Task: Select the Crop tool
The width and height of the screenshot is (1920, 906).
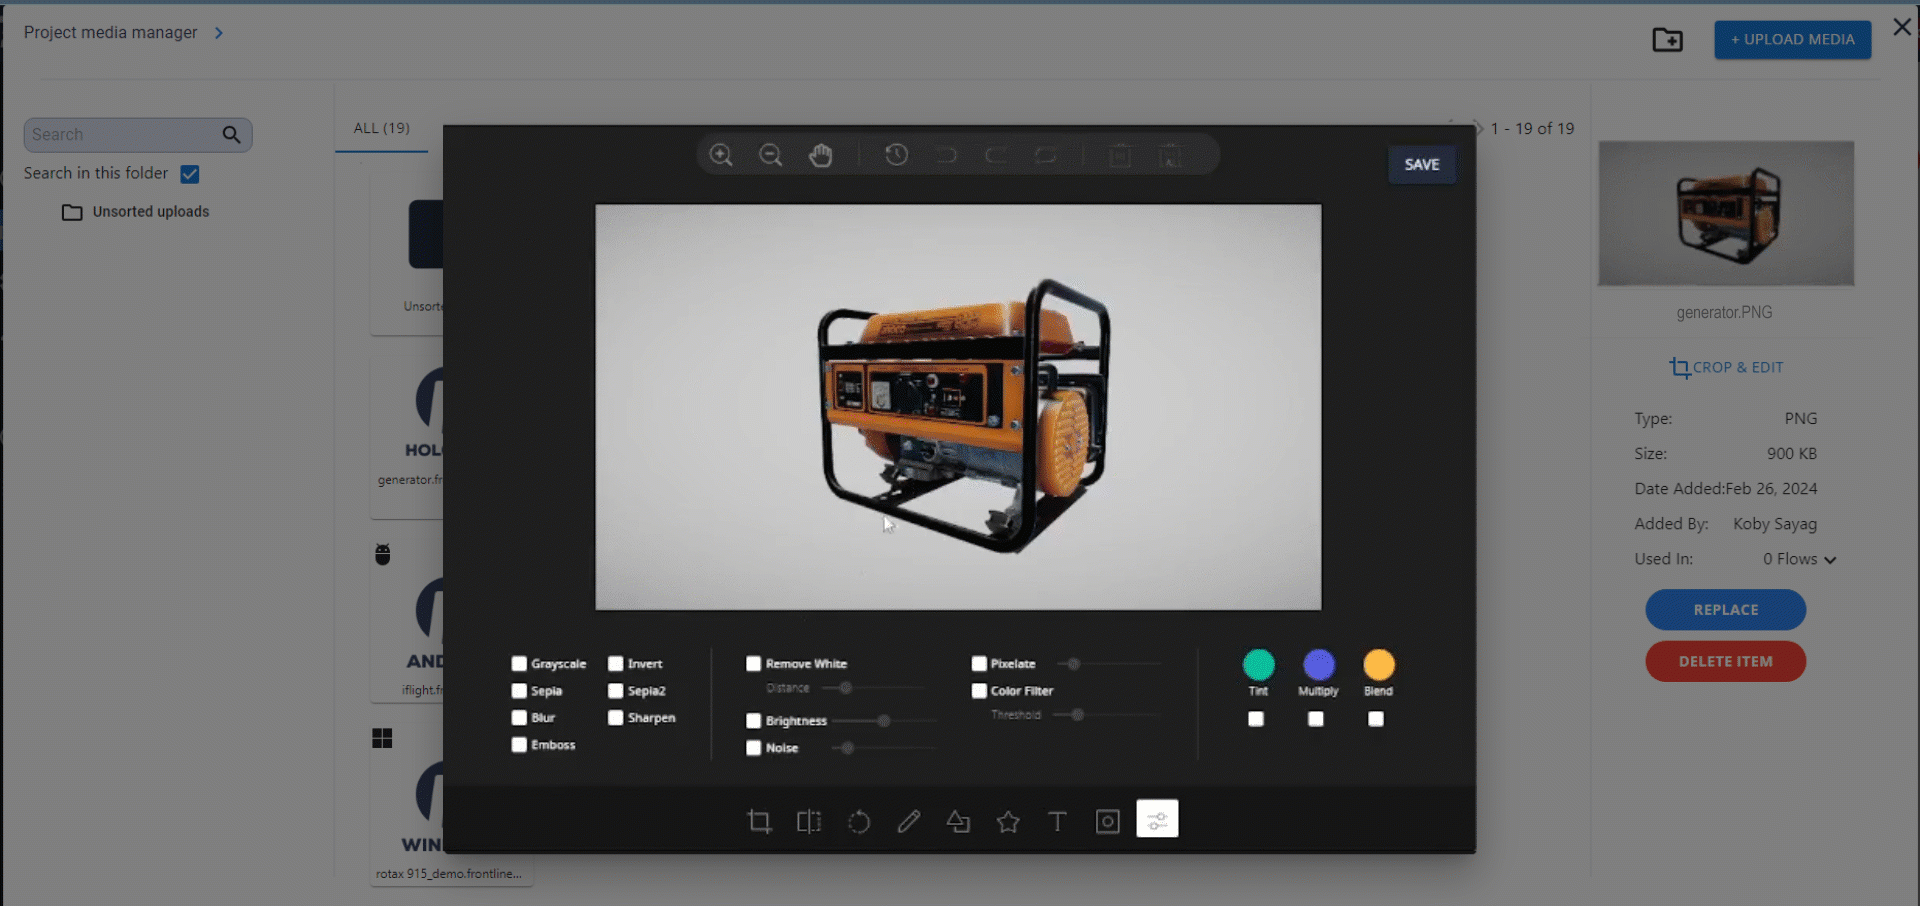Action: pyautogui.click(x=759, y=821)
